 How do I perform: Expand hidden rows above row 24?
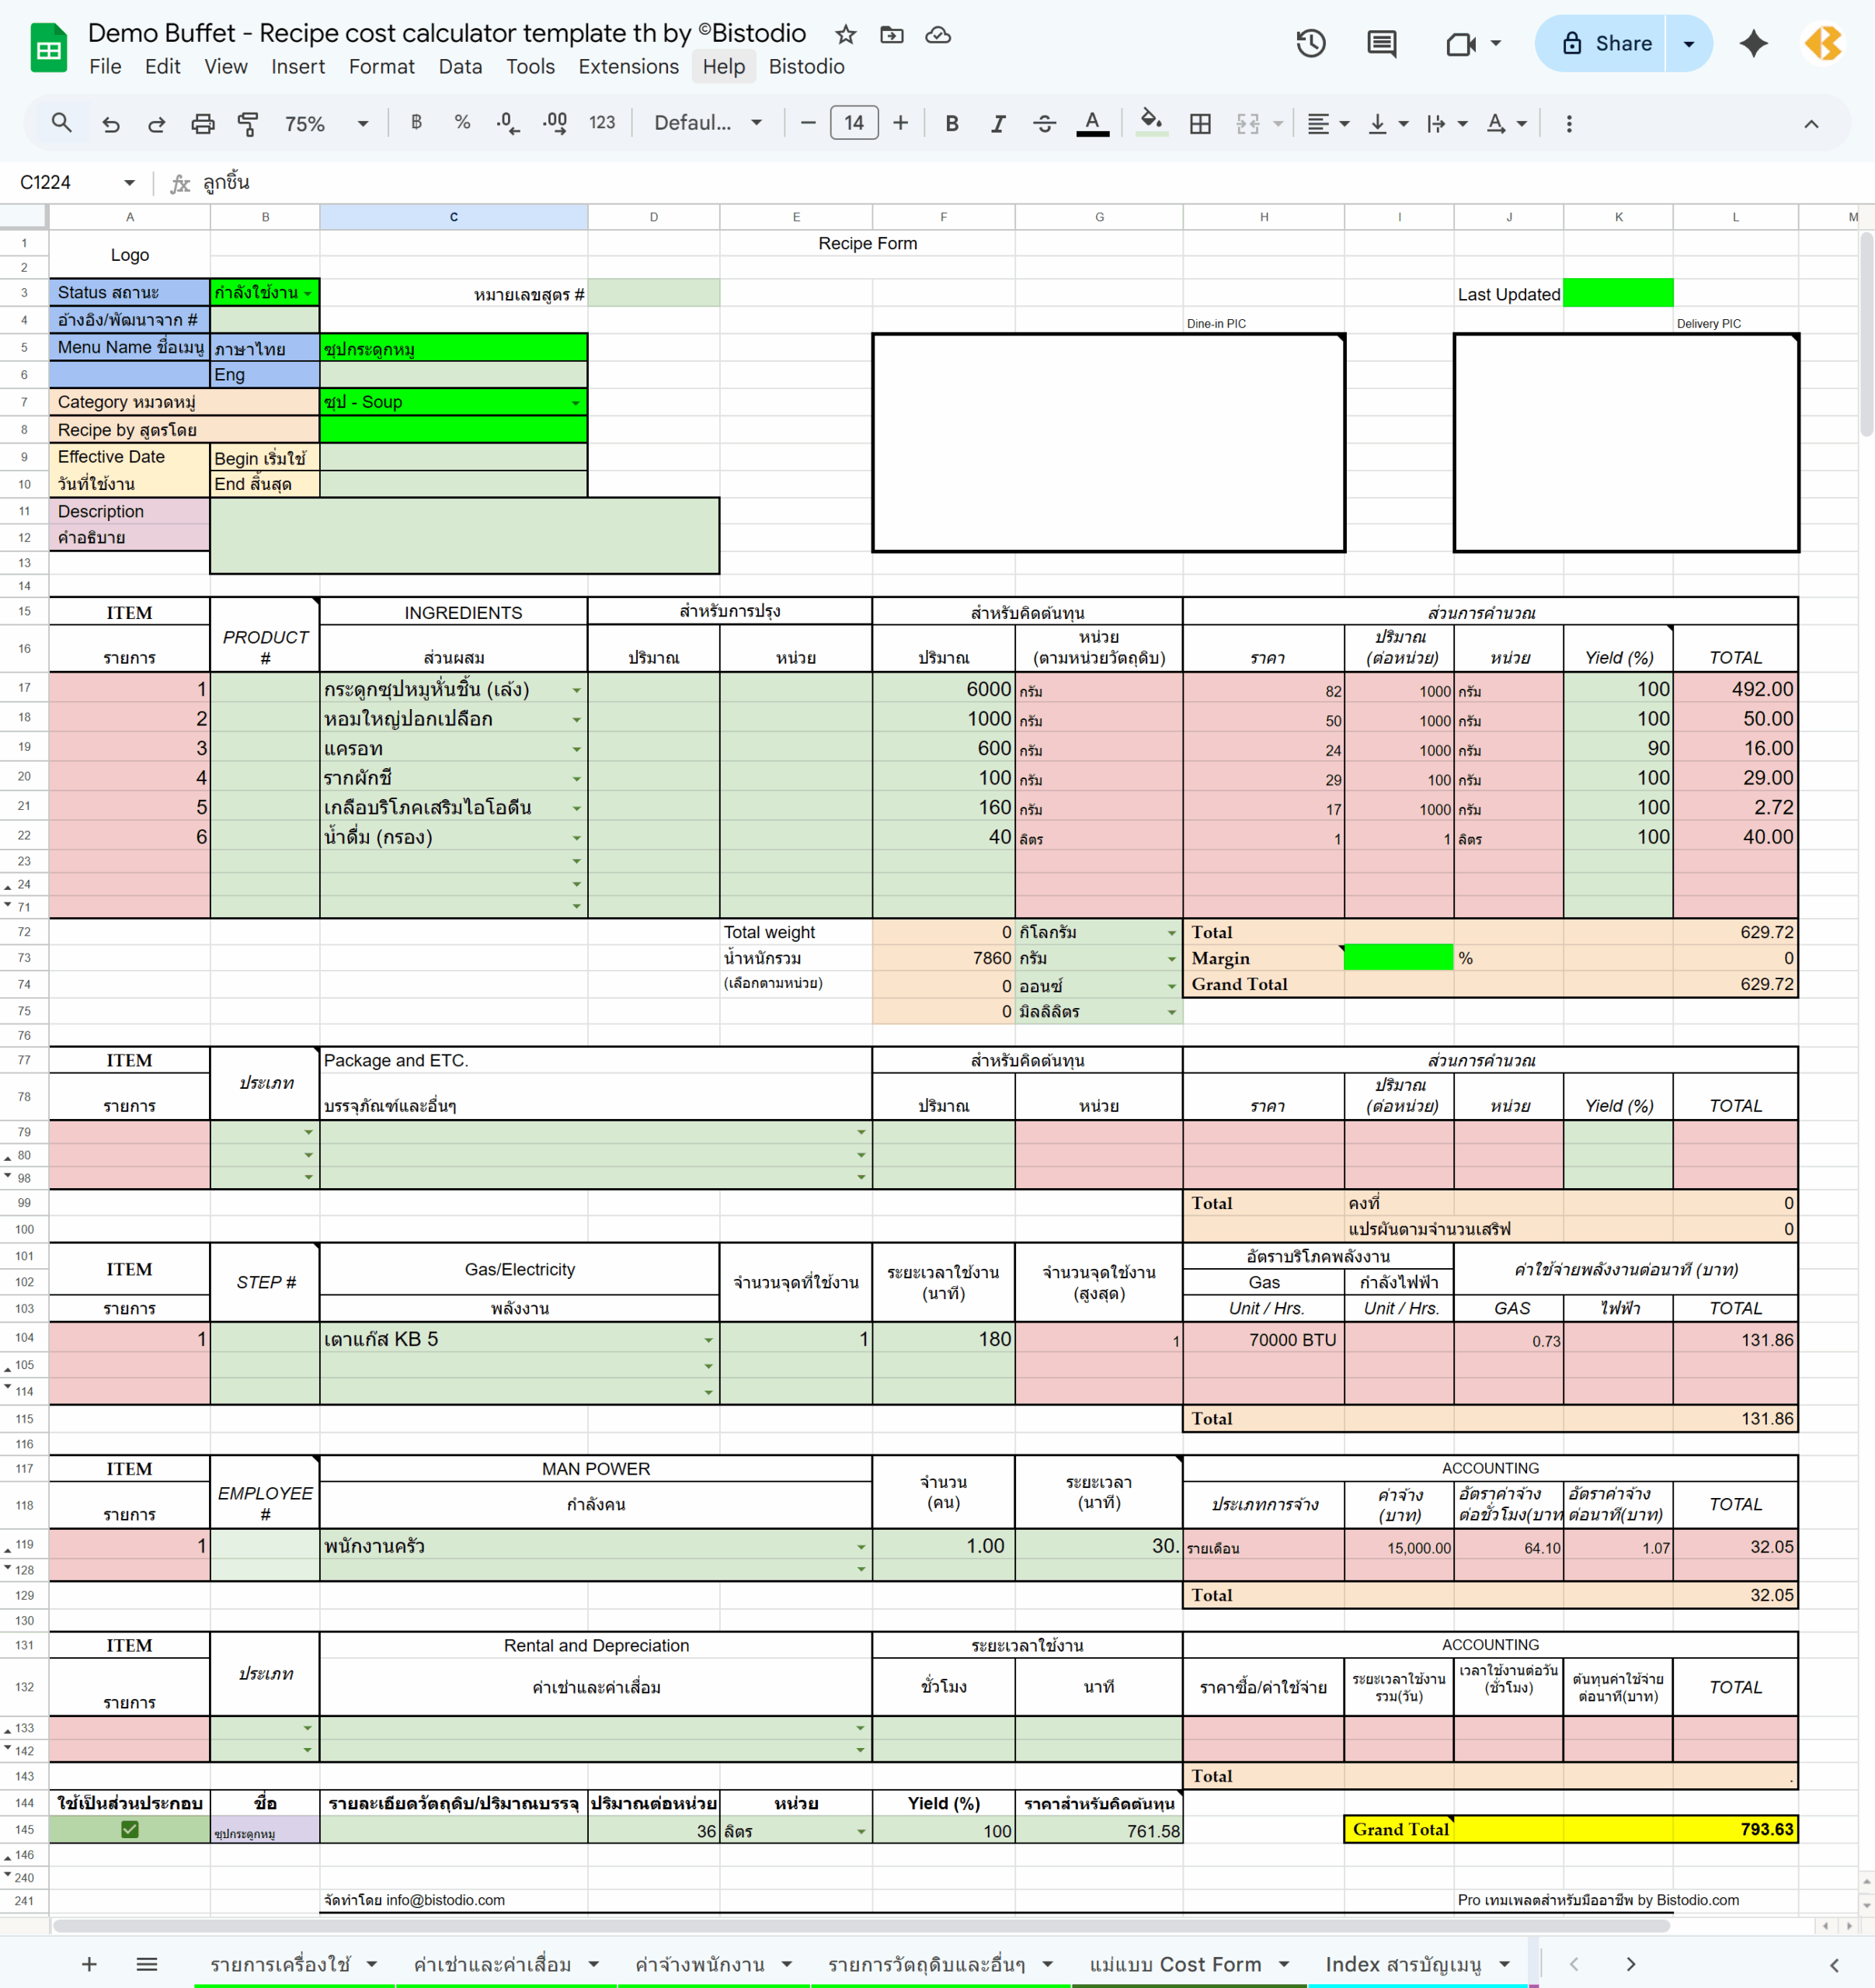click(8, 887)
